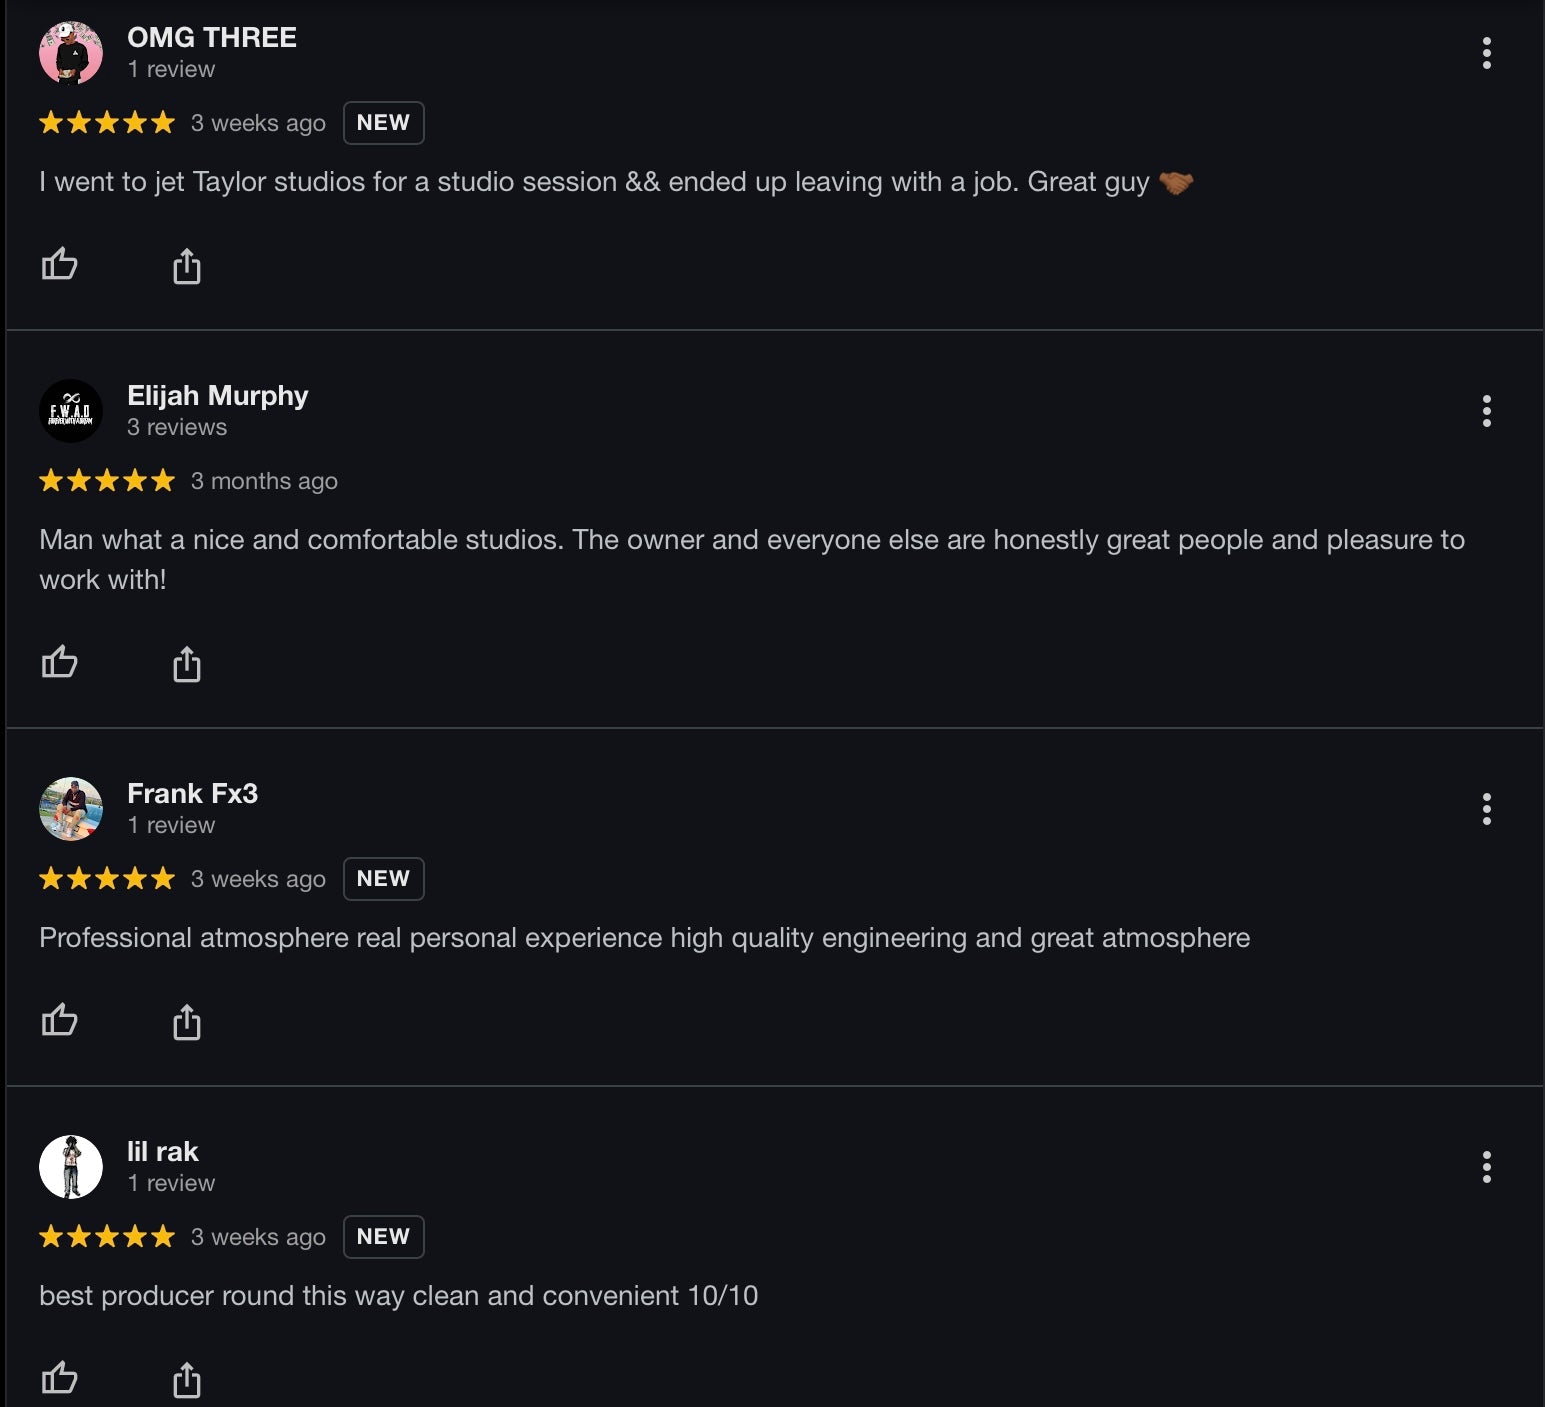1545x1407 pixels.
Task: Open OMG THREE's reviewer profile name
Action: pos(212,38)
